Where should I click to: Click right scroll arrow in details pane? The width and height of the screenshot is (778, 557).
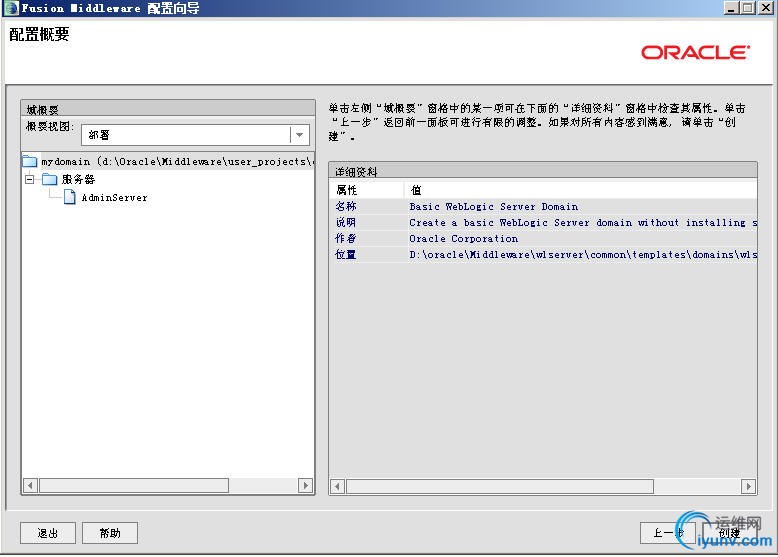(x=748, y=487)
